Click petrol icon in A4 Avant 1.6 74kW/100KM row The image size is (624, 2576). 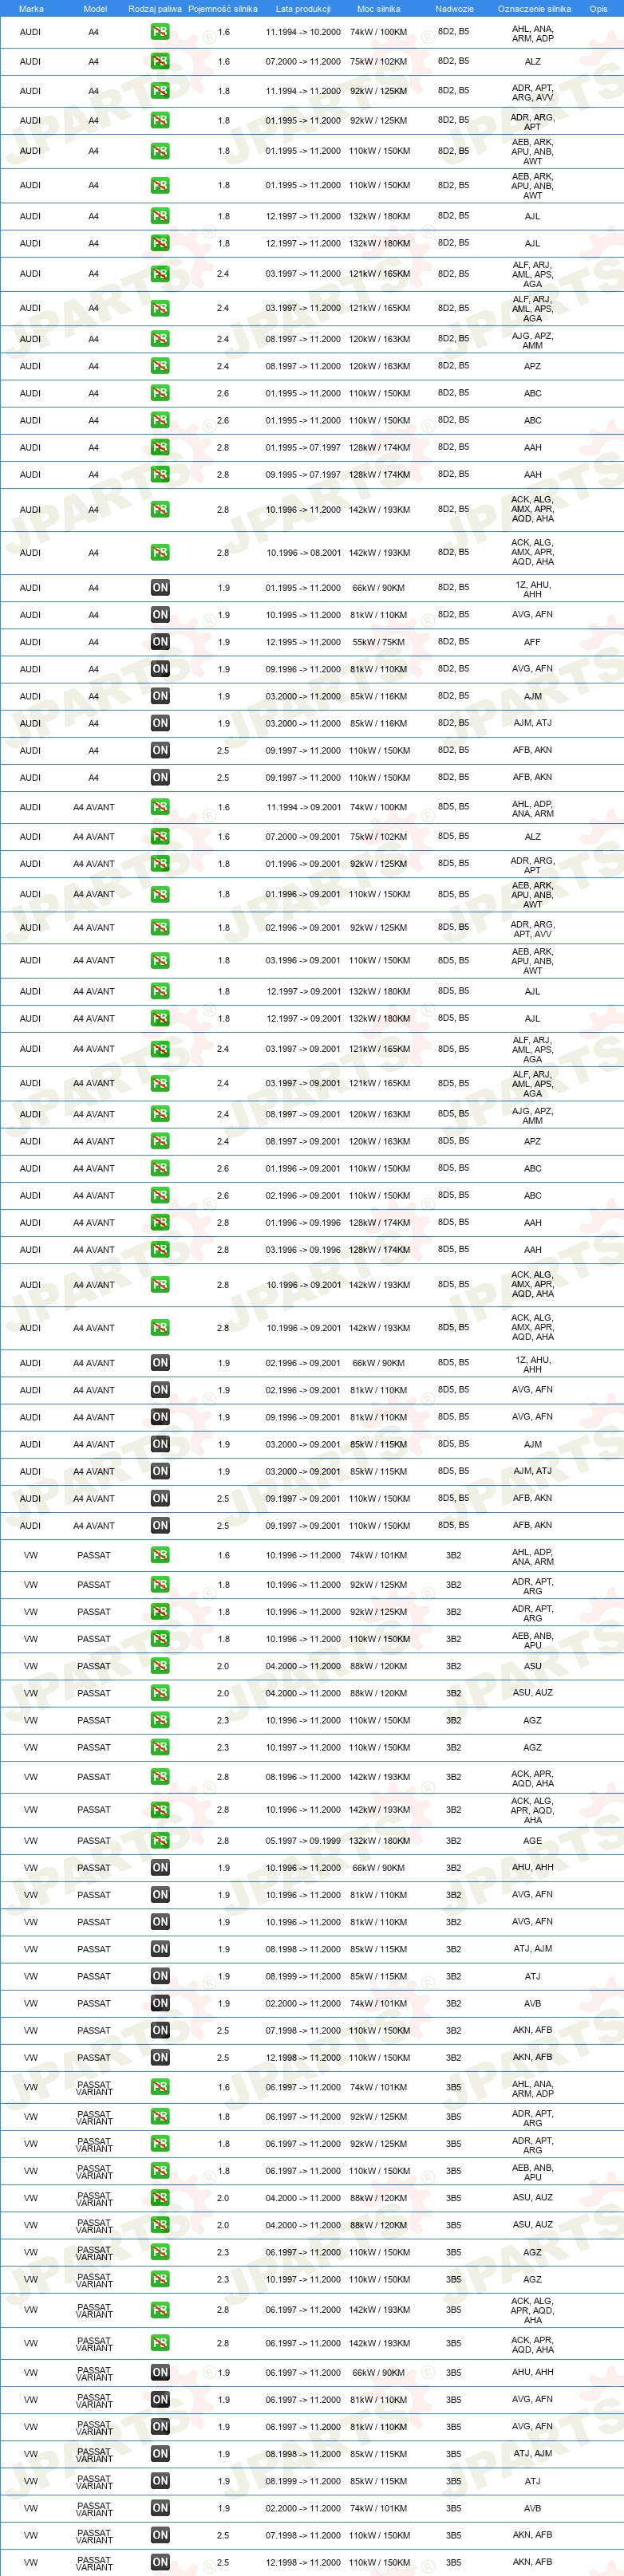160,807
